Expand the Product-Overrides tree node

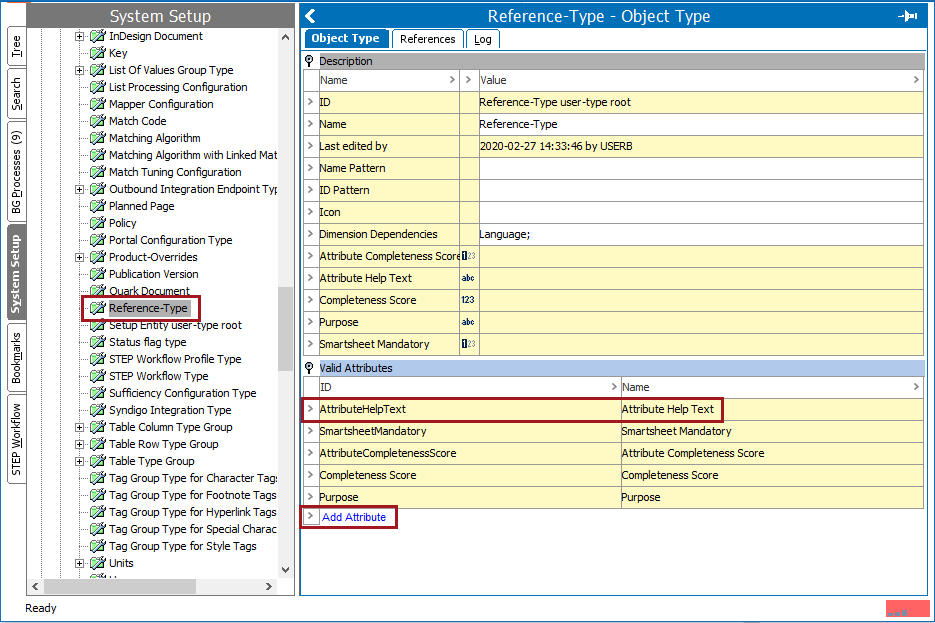(x=80, y=257)
